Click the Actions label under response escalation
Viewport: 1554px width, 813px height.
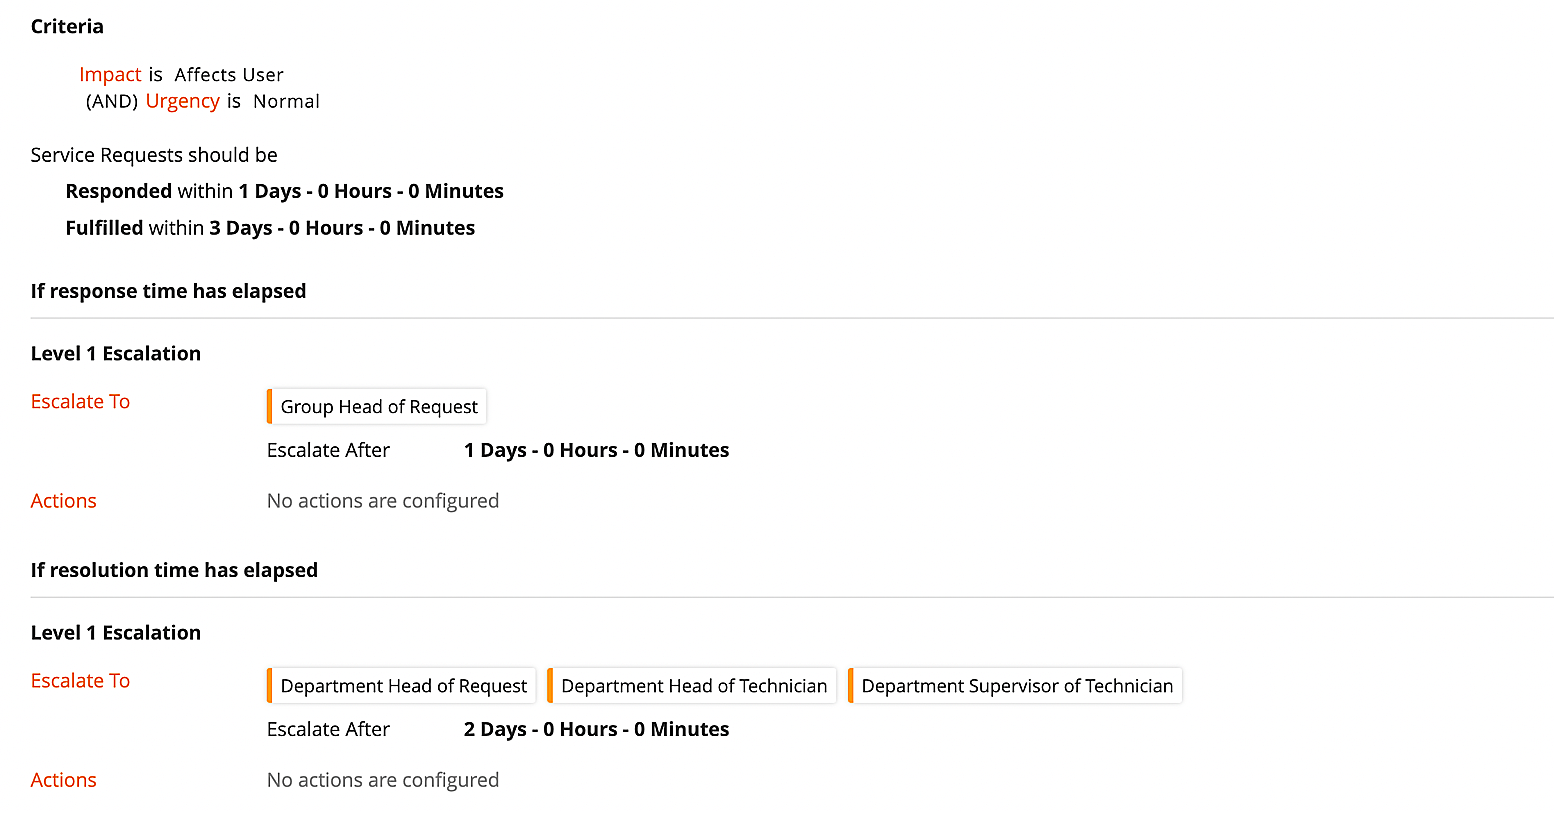64,501
